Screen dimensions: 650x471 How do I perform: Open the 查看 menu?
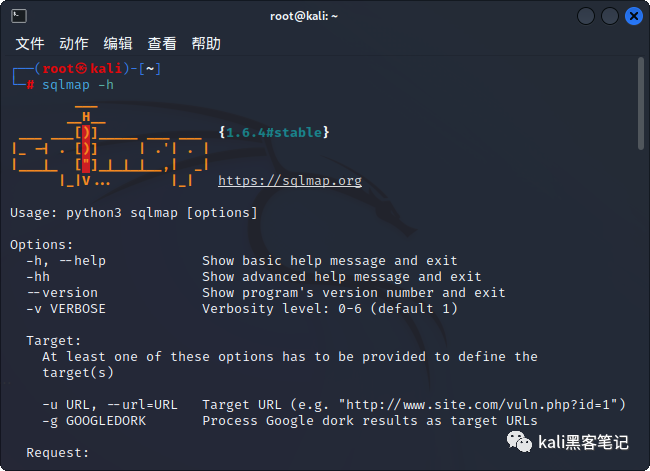(162, 44)
